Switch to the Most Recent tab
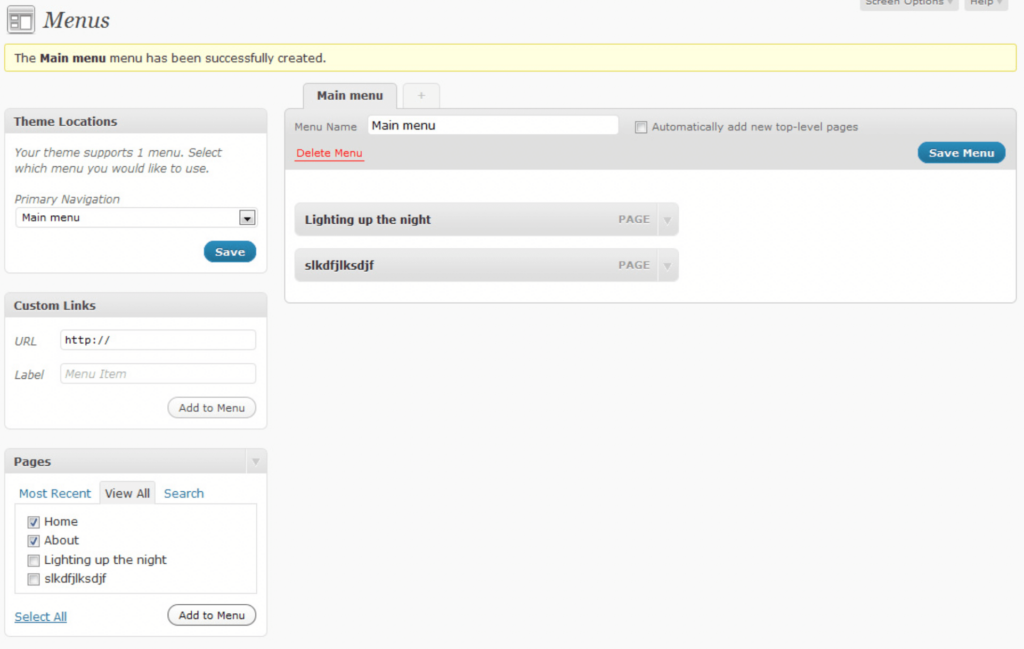 pyautogui.click(x=55, y=493)
